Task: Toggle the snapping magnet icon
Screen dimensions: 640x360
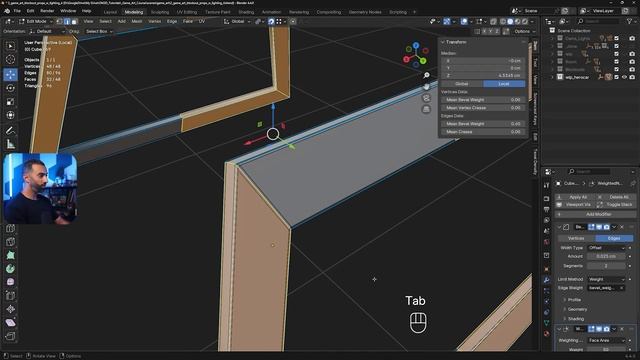Action: pos(271,21)
